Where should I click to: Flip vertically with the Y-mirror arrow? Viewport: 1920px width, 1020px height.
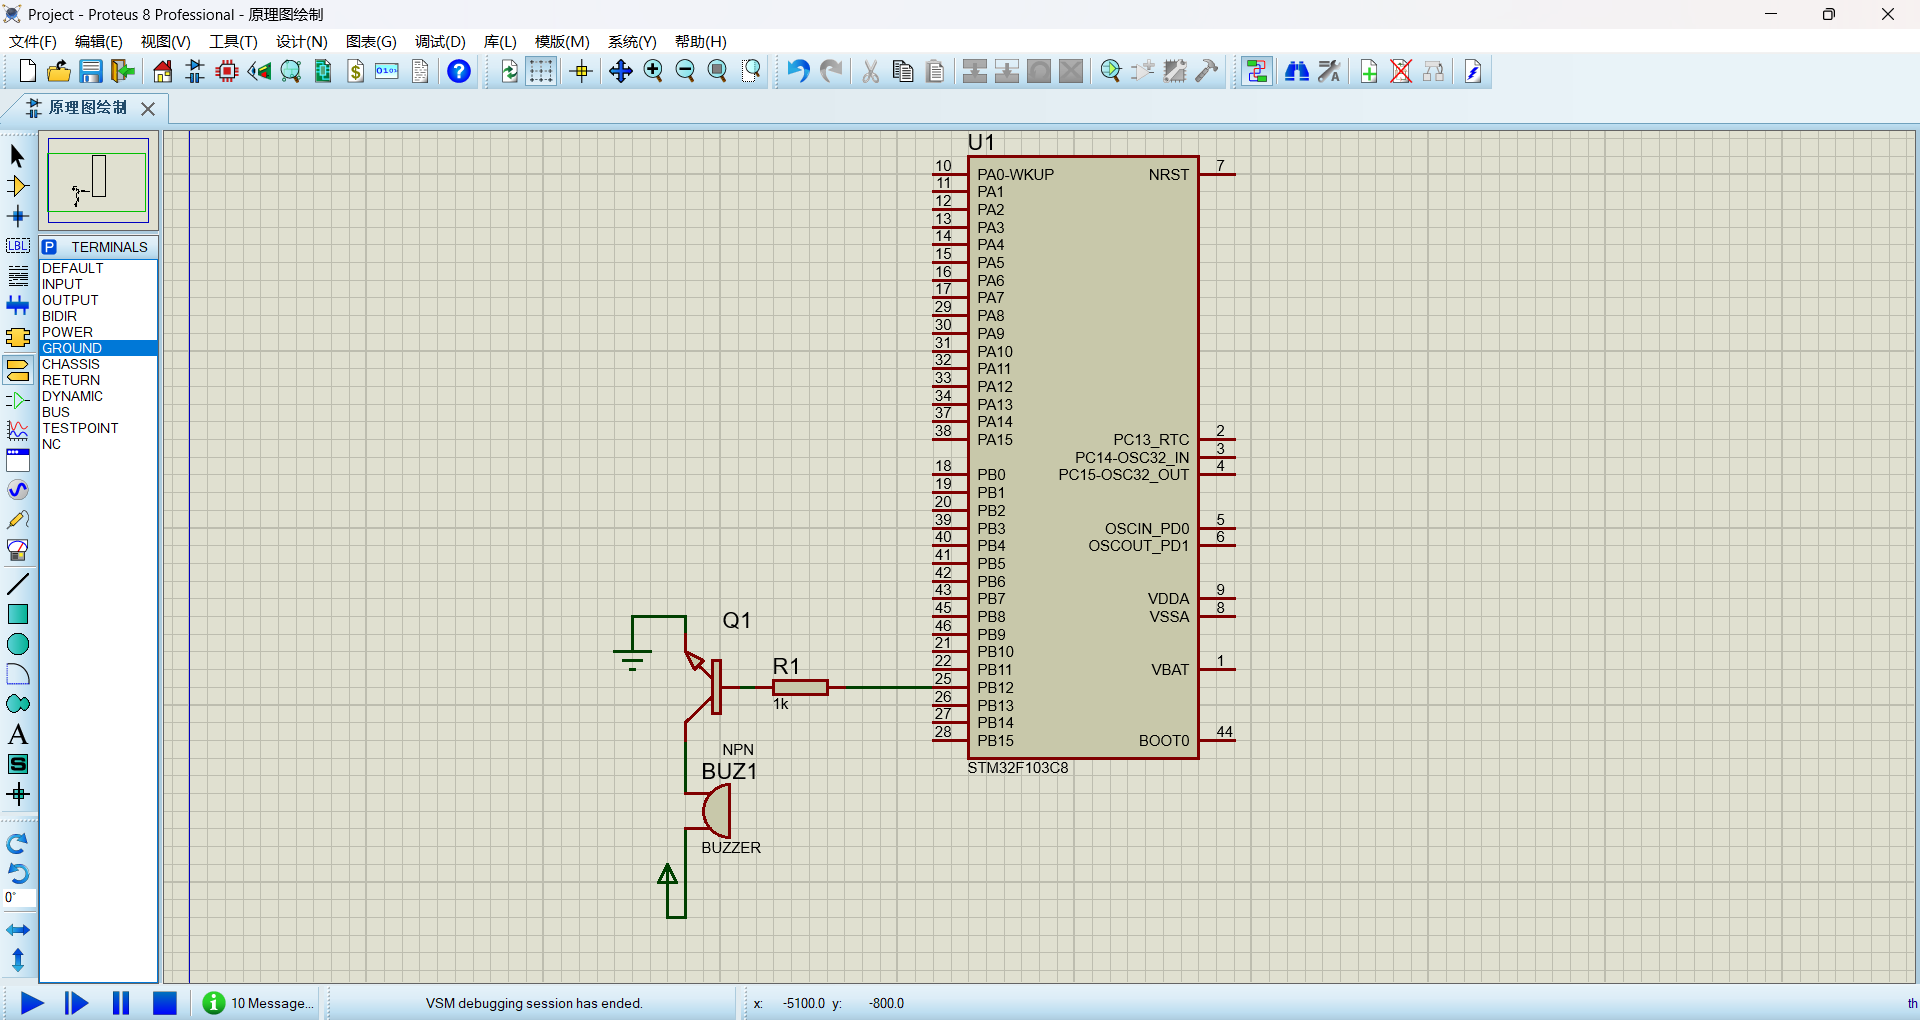18,960
